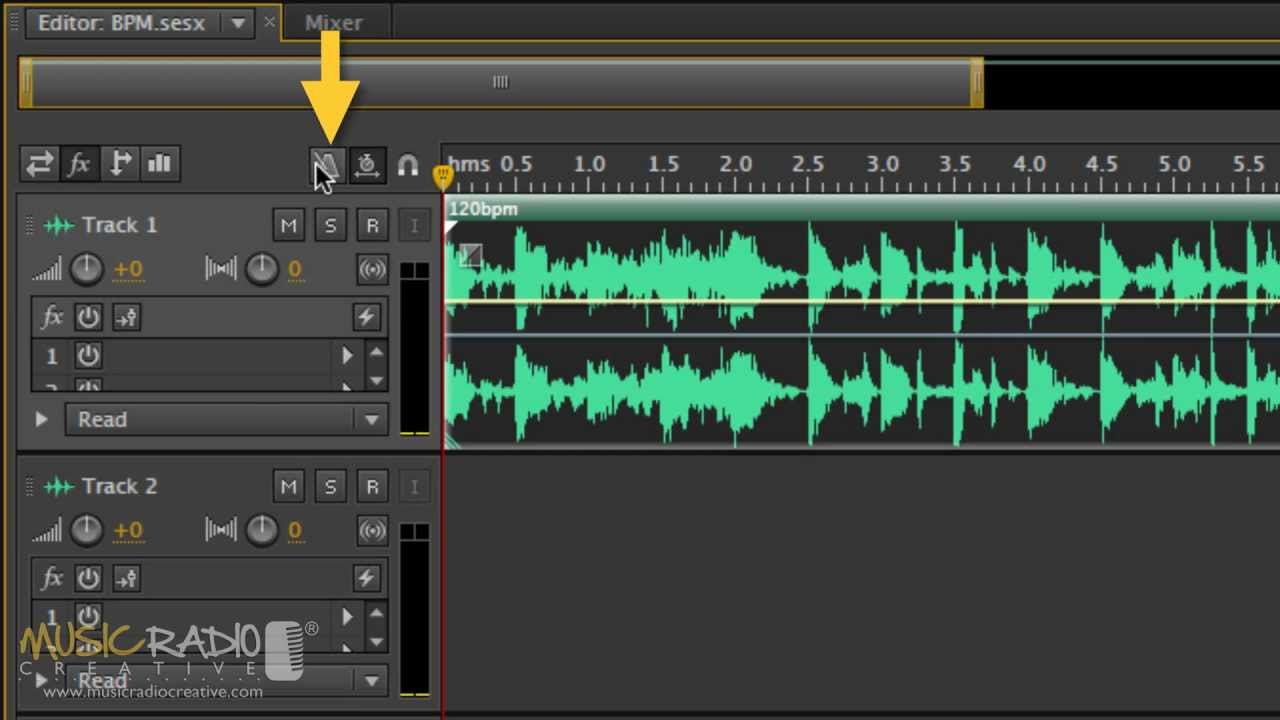Open the Sends view icon
The height and width of the screenshot is (720, 1280).
(x=119, y=163)
